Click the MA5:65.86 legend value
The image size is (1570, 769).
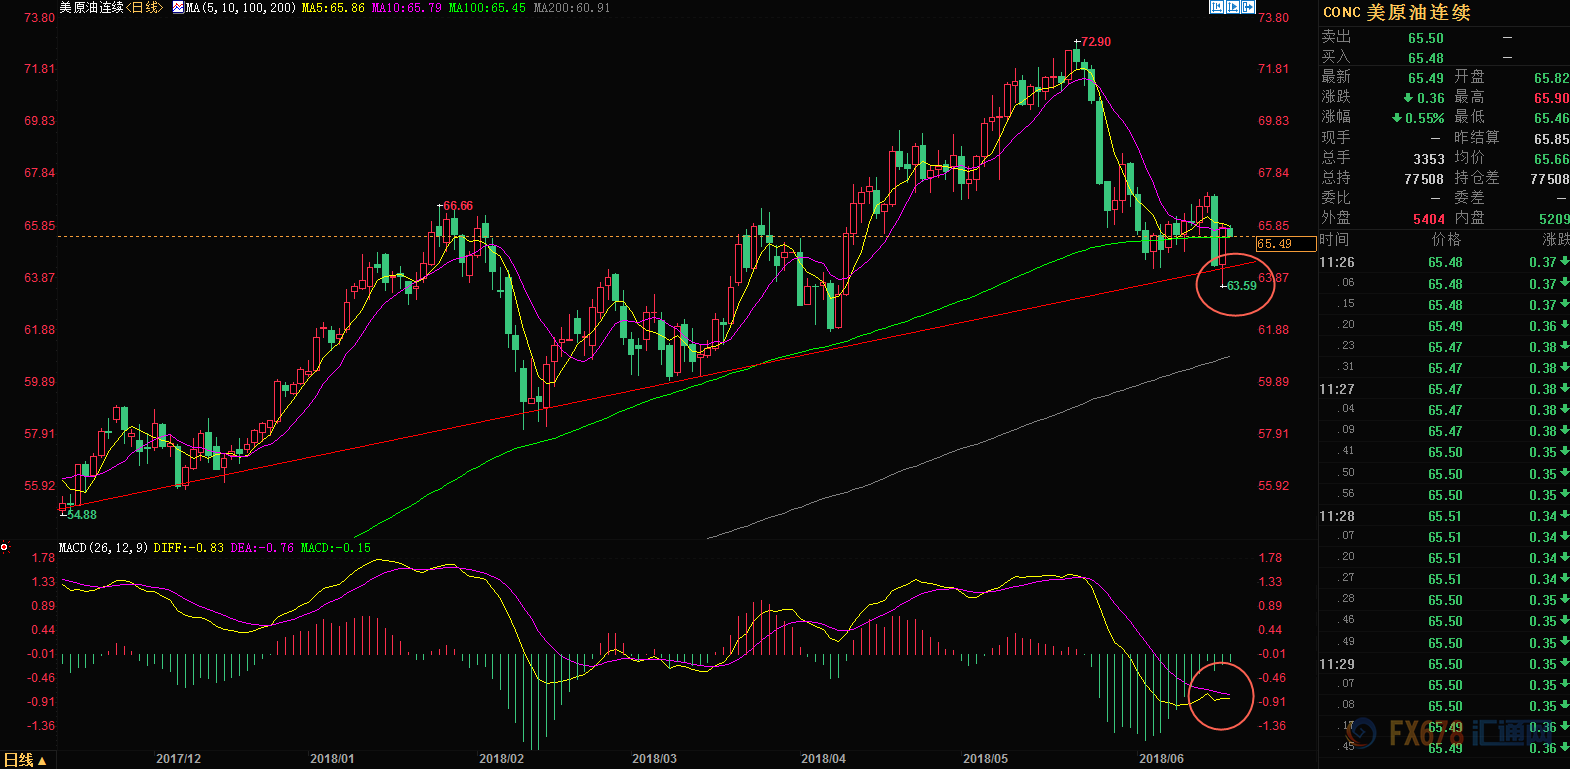(x=333, y=8)
